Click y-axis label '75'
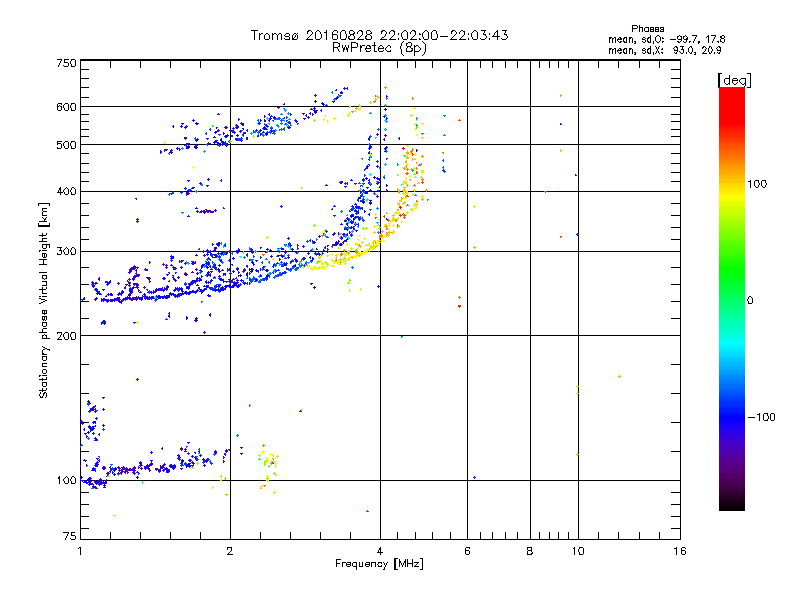 (70, 536)
